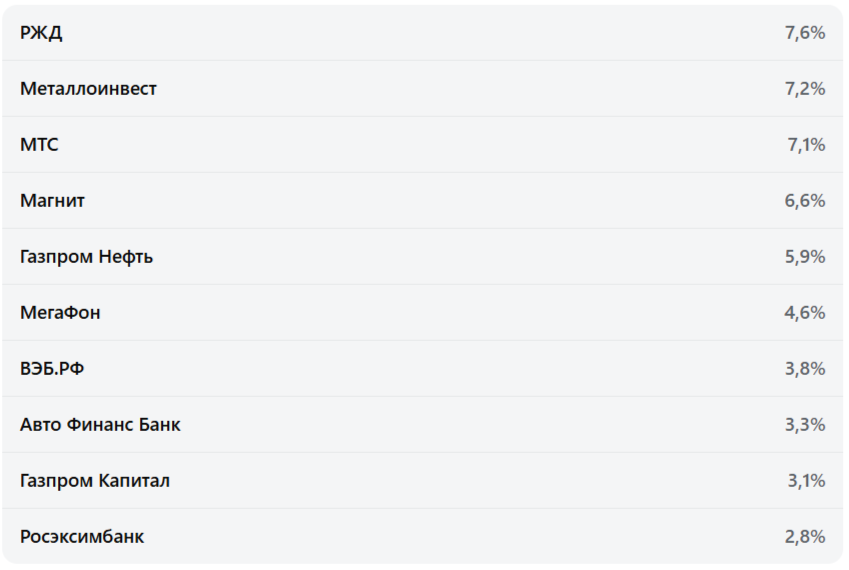The height and width of the screenshot is (570, 849).
Task: Click the Росэксимбанк company name
Action: (82, 537)
